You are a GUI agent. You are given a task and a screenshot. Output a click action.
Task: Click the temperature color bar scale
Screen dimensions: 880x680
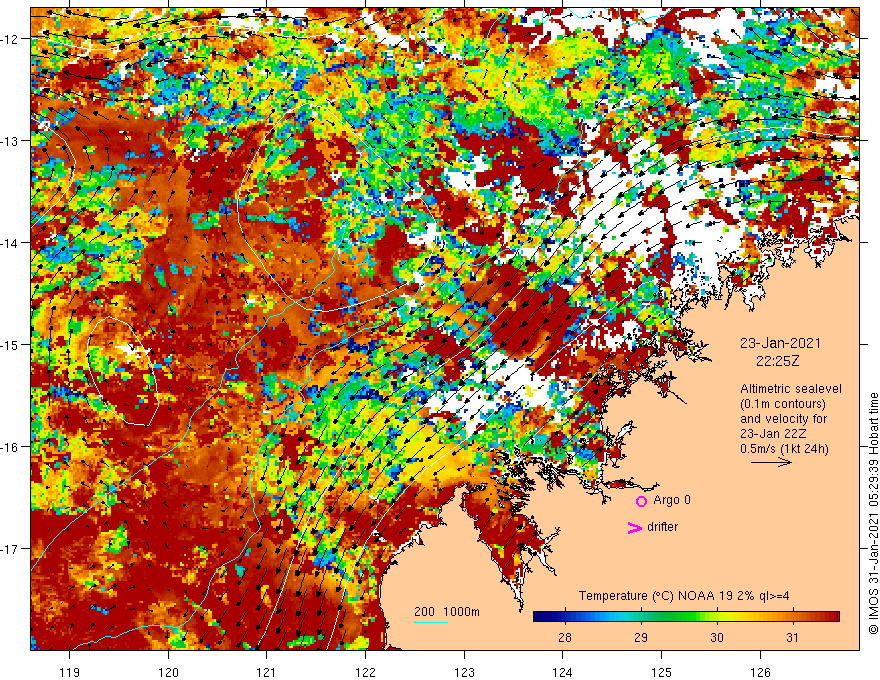tap(686, 617)
